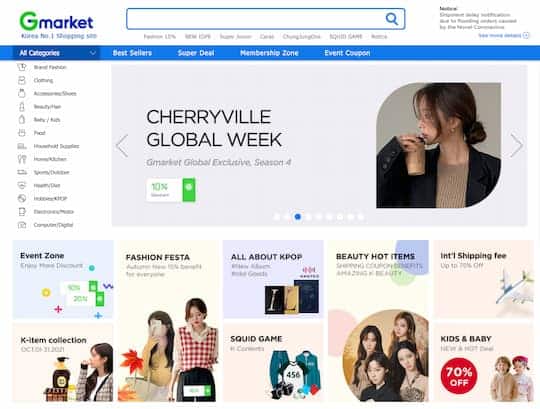Select the active blue carousel dot
The width and height of the screenshot is (540, 409).
tap(298, 217)
